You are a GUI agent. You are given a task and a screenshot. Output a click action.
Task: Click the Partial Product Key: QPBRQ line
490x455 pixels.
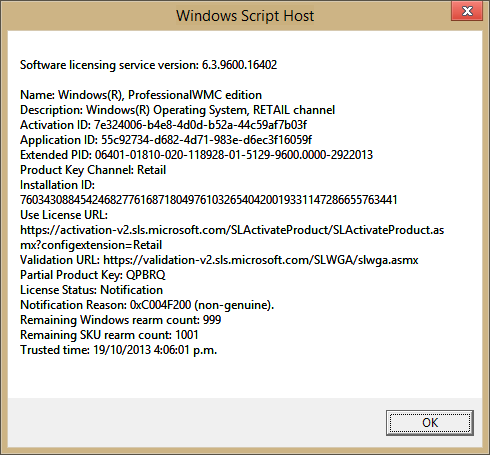(93, 275)
